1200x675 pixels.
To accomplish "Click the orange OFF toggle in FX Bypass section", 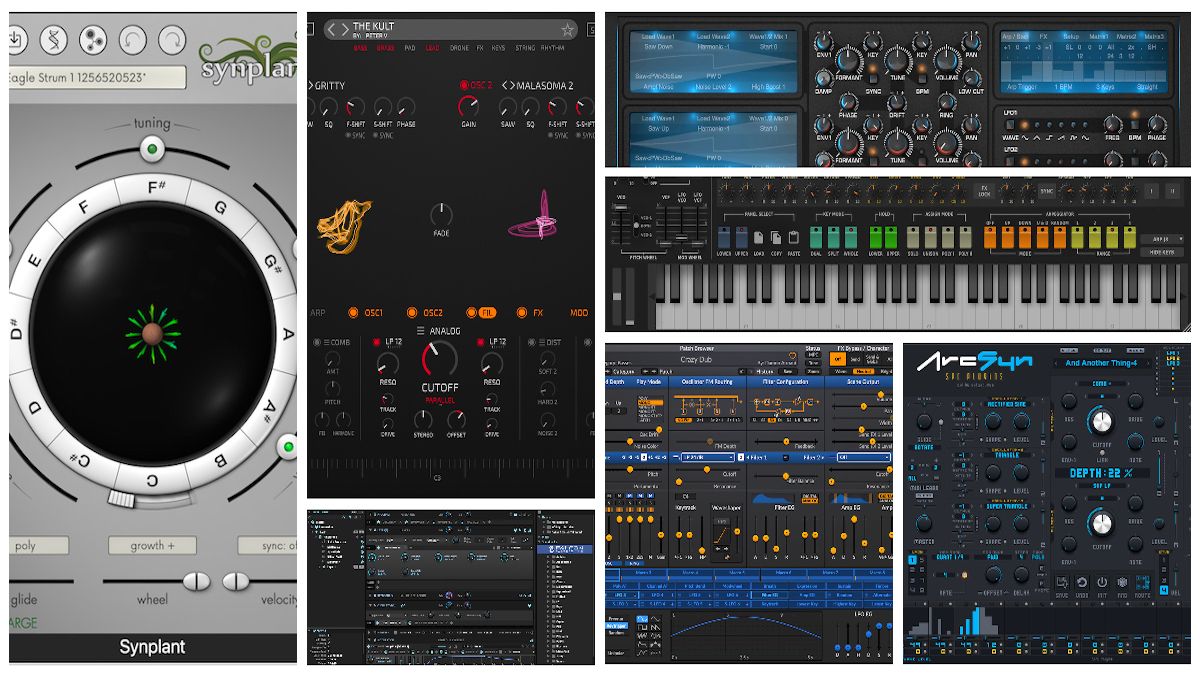I will (837, 358).
